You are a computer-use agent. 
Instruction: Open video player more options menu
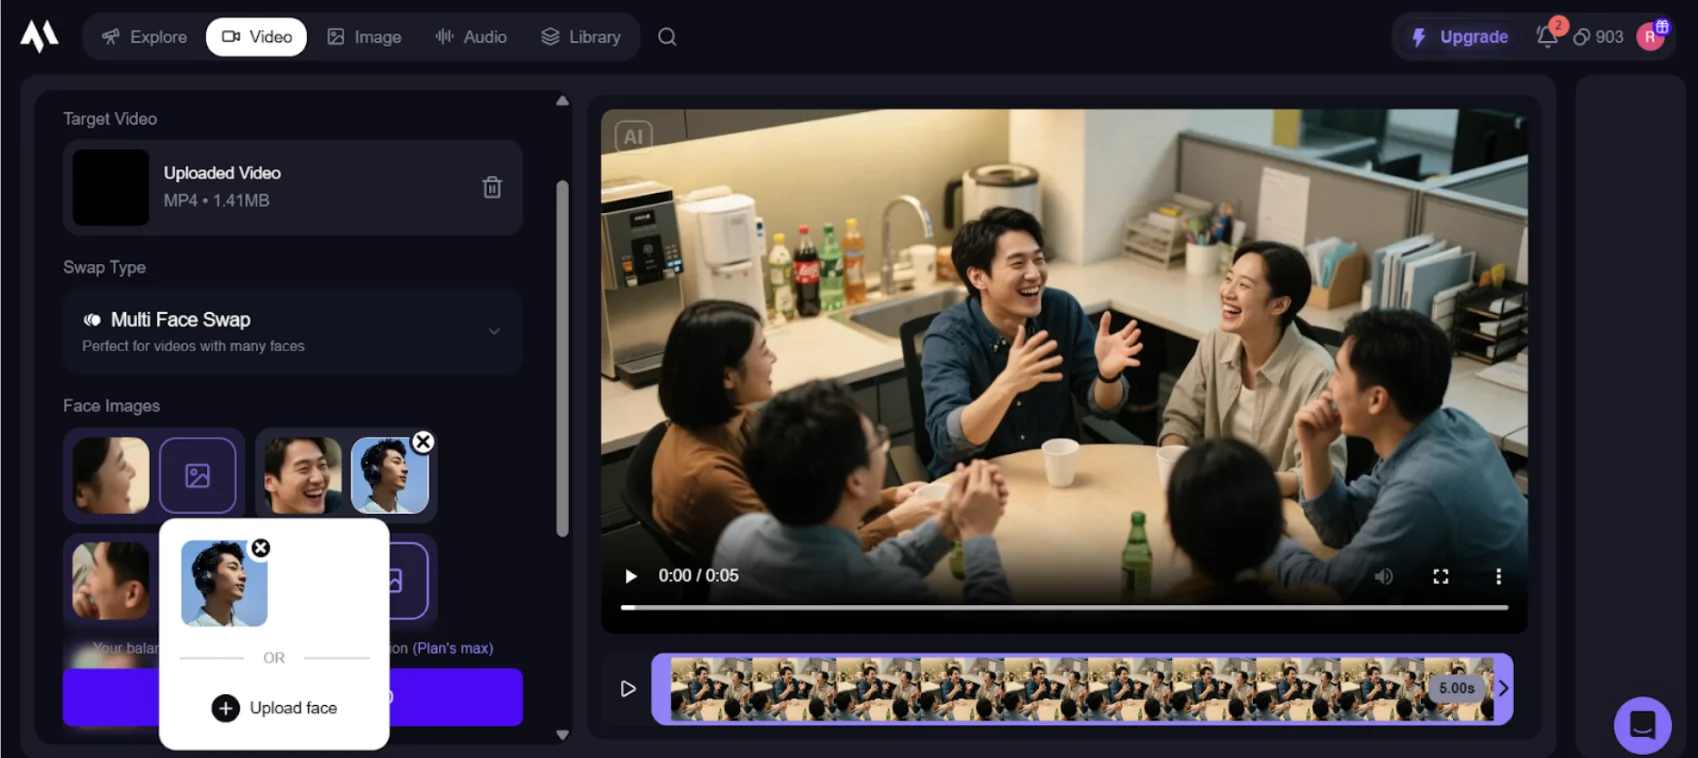tap(1498, 576)
